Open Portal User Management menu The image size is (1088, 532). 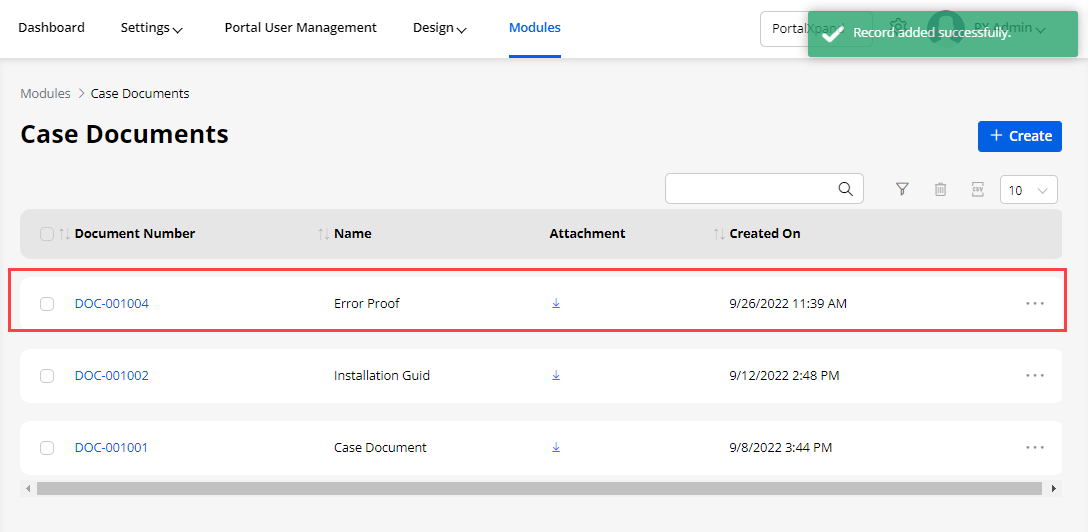300,28
